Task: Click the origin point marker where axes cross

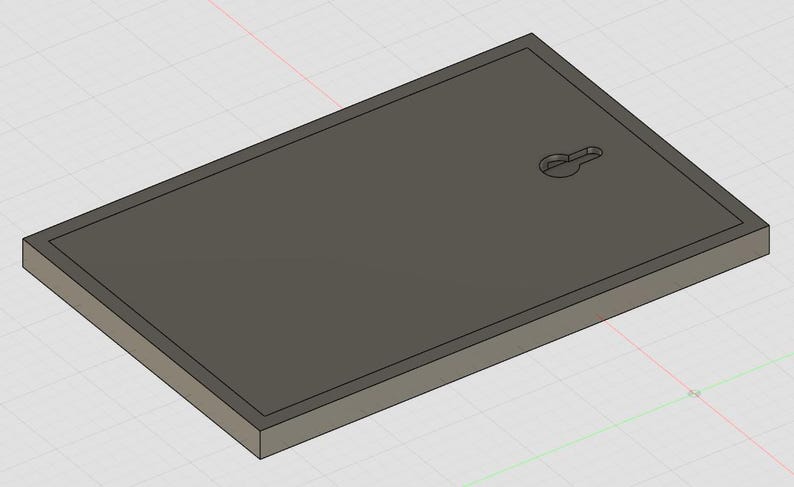Action: click(695, 393)
